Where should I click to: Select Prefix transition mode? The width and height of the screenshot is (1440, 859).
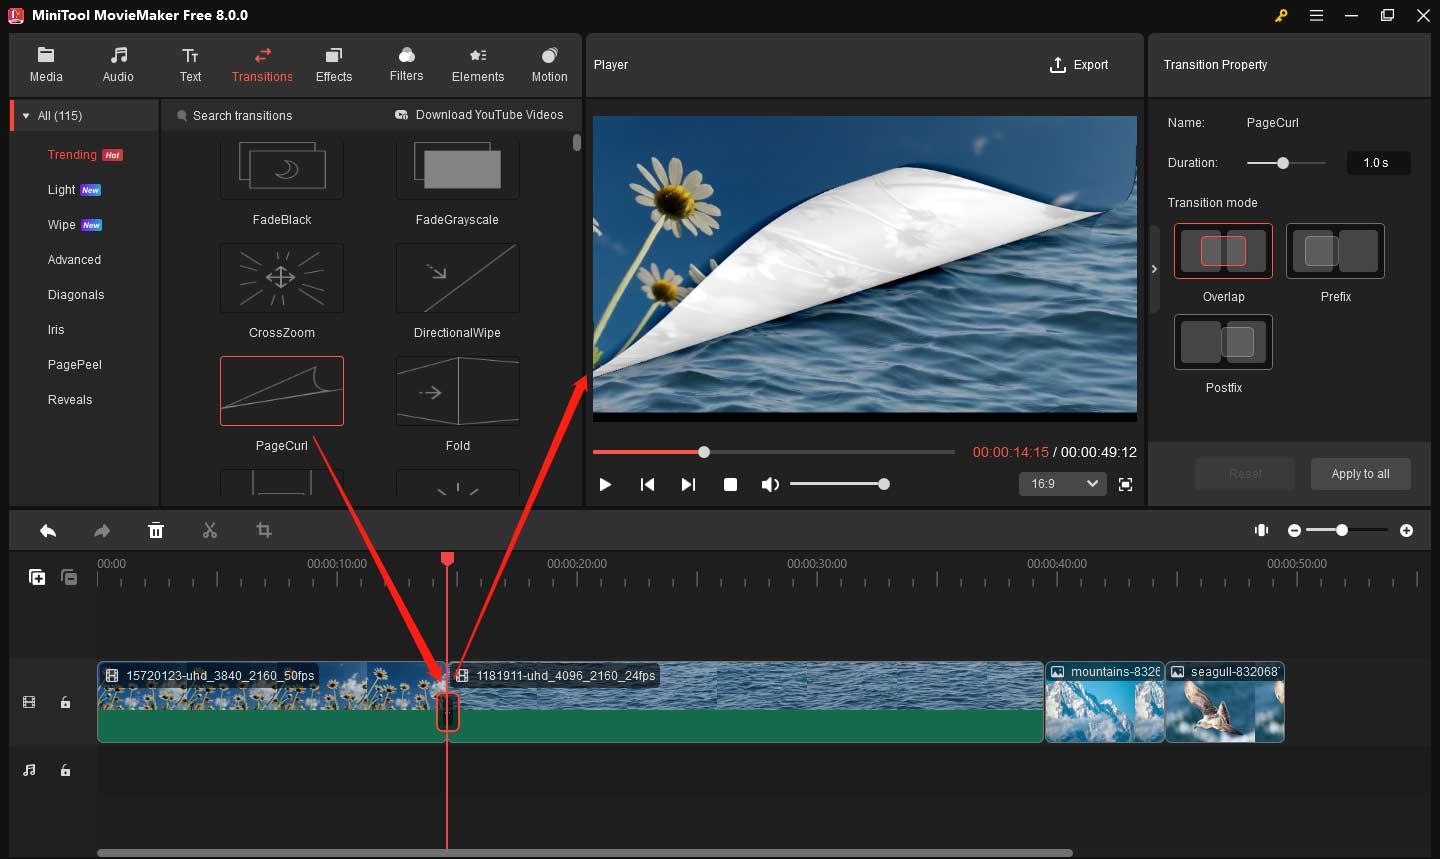(x=1335, y=251)
